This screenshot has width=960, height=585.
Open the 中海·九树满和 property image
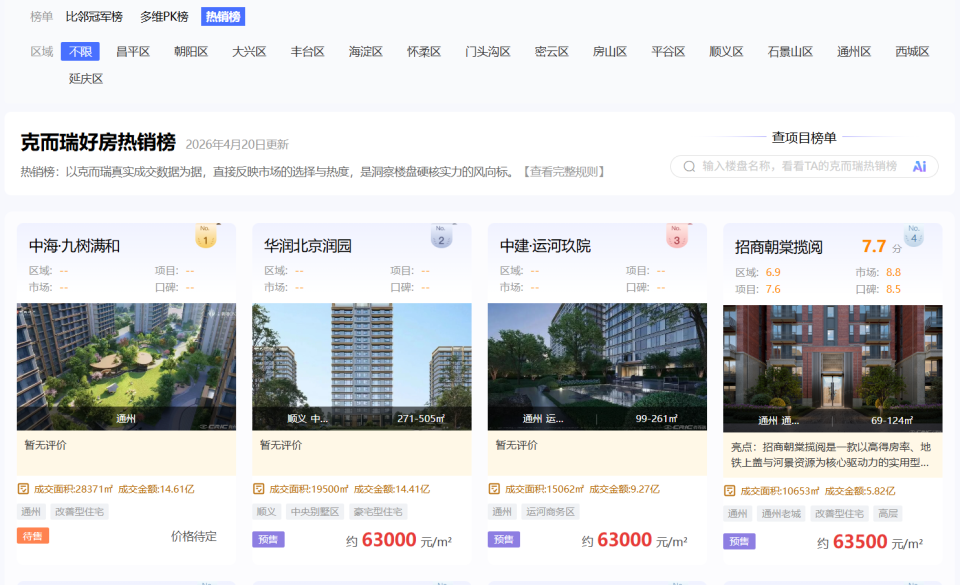[x=126, y=367]
